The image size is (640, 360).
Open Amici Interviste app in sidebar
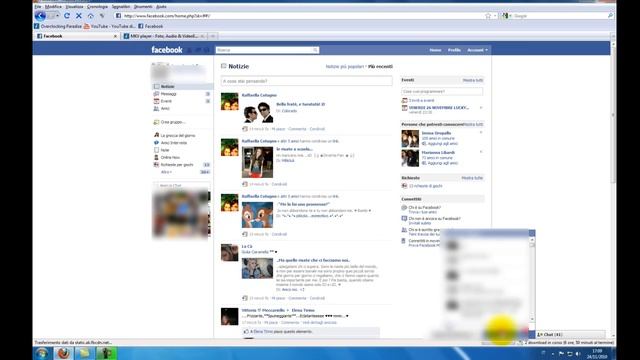173,143
